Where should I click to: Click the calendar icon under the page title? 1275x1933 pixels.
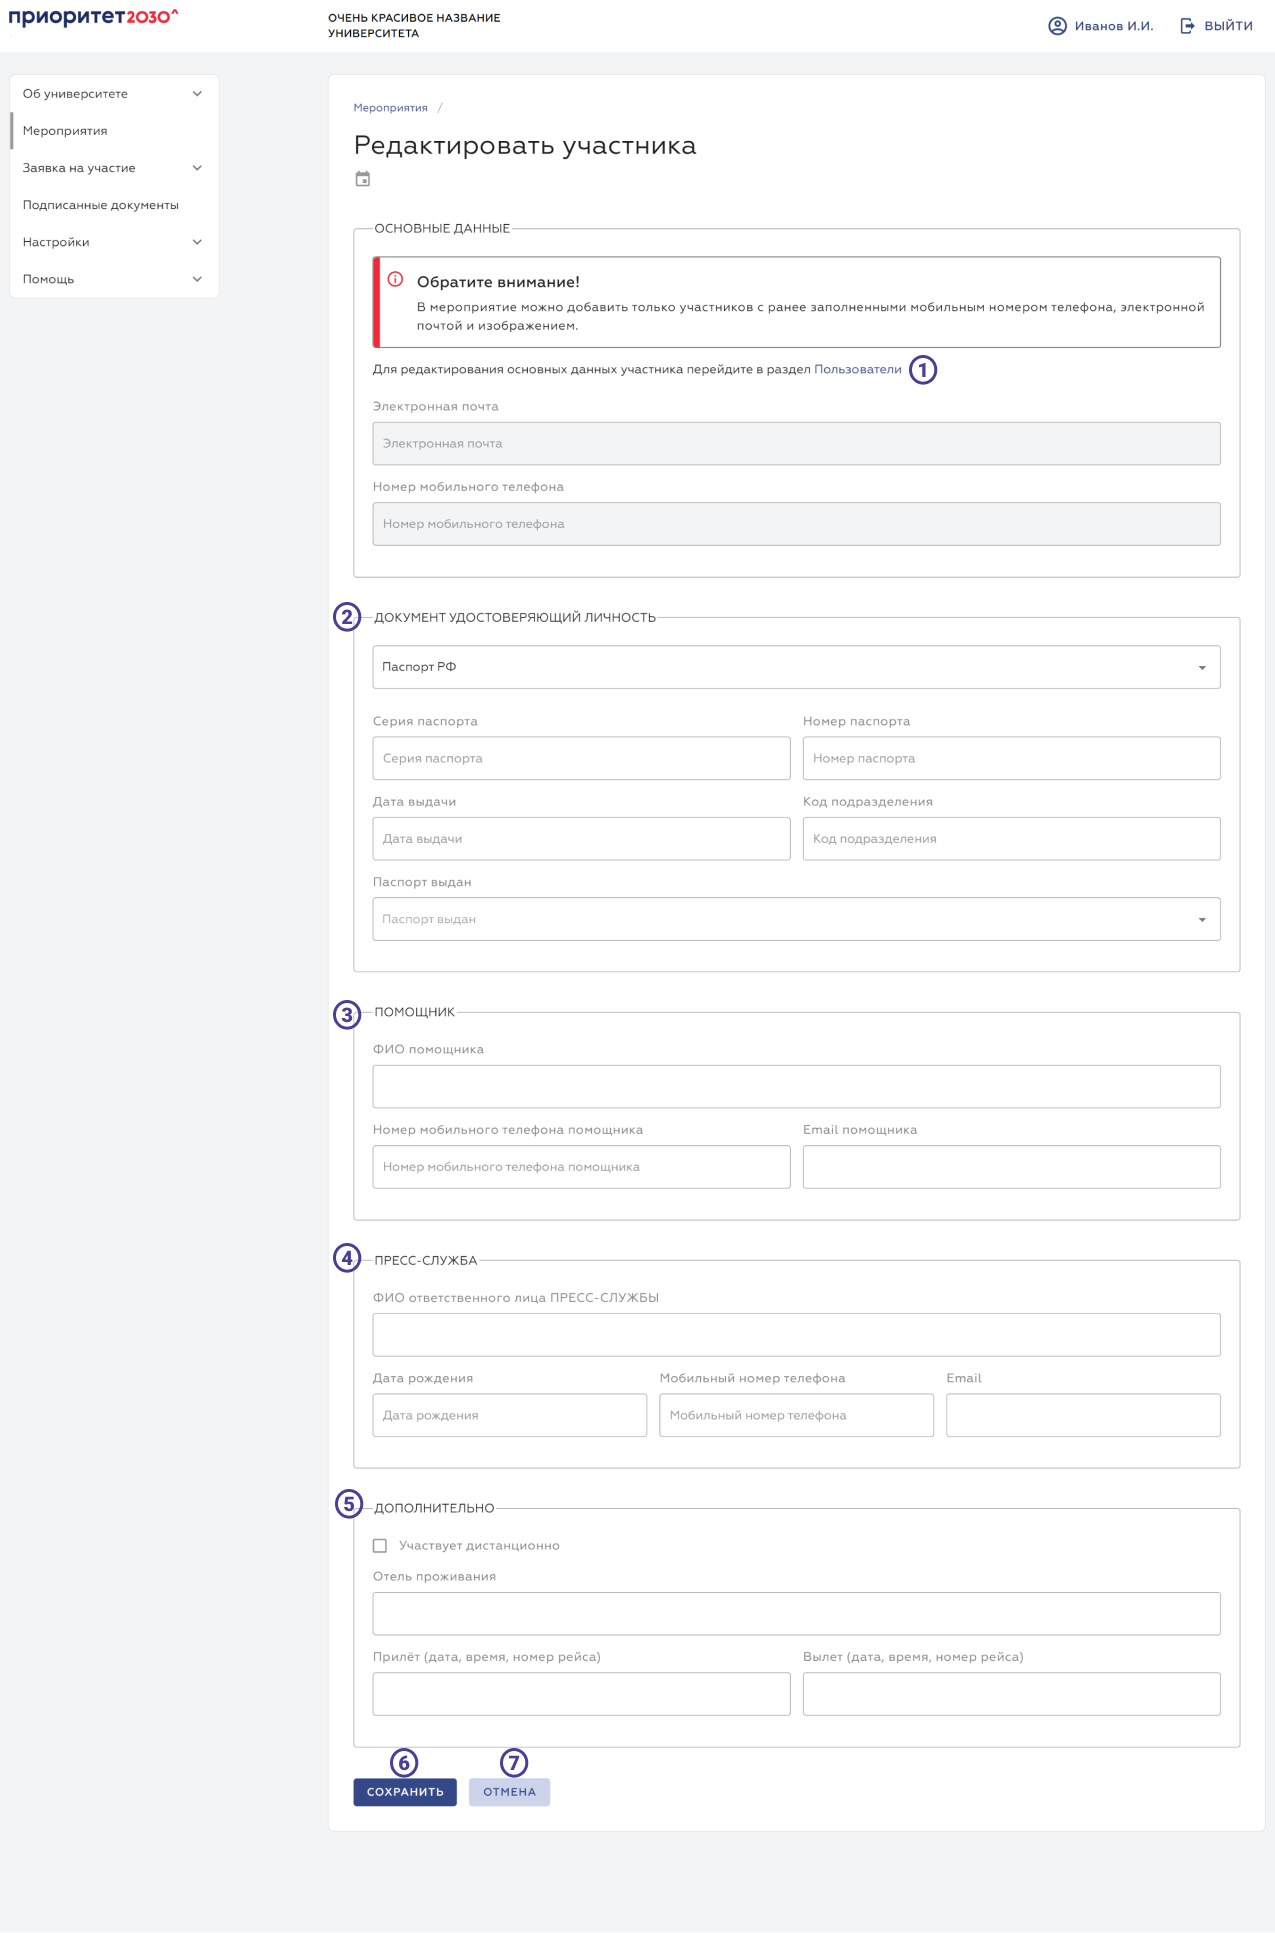click(363, 179)
